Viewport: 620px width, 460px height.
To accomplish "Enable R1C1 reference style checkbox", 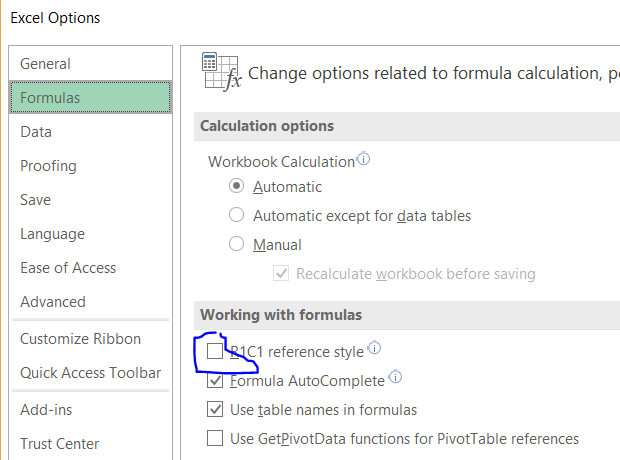I will (215, 352).
